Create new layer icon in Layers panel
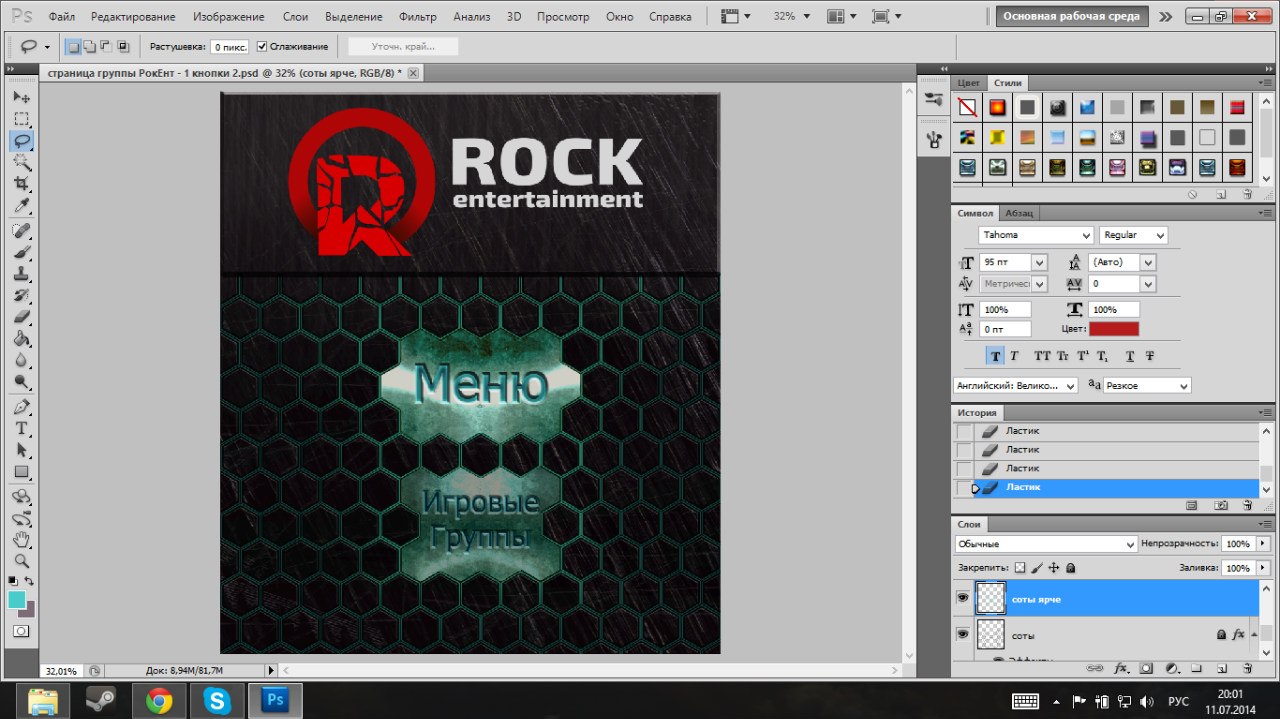This screenshot has width=1280, height=719. pyautogui.click(x=1221, y=667)
